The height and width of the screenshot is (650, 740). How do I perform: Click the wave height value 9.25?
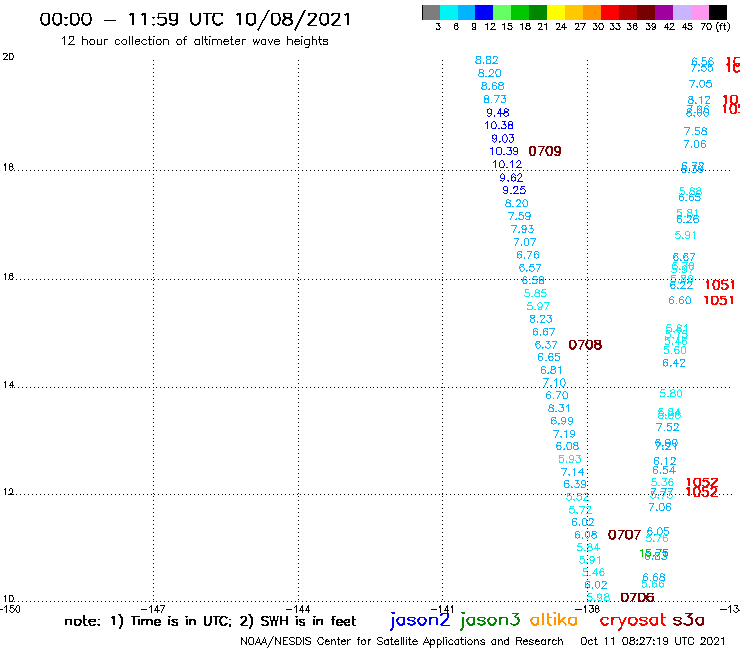[x=514, y=190]
